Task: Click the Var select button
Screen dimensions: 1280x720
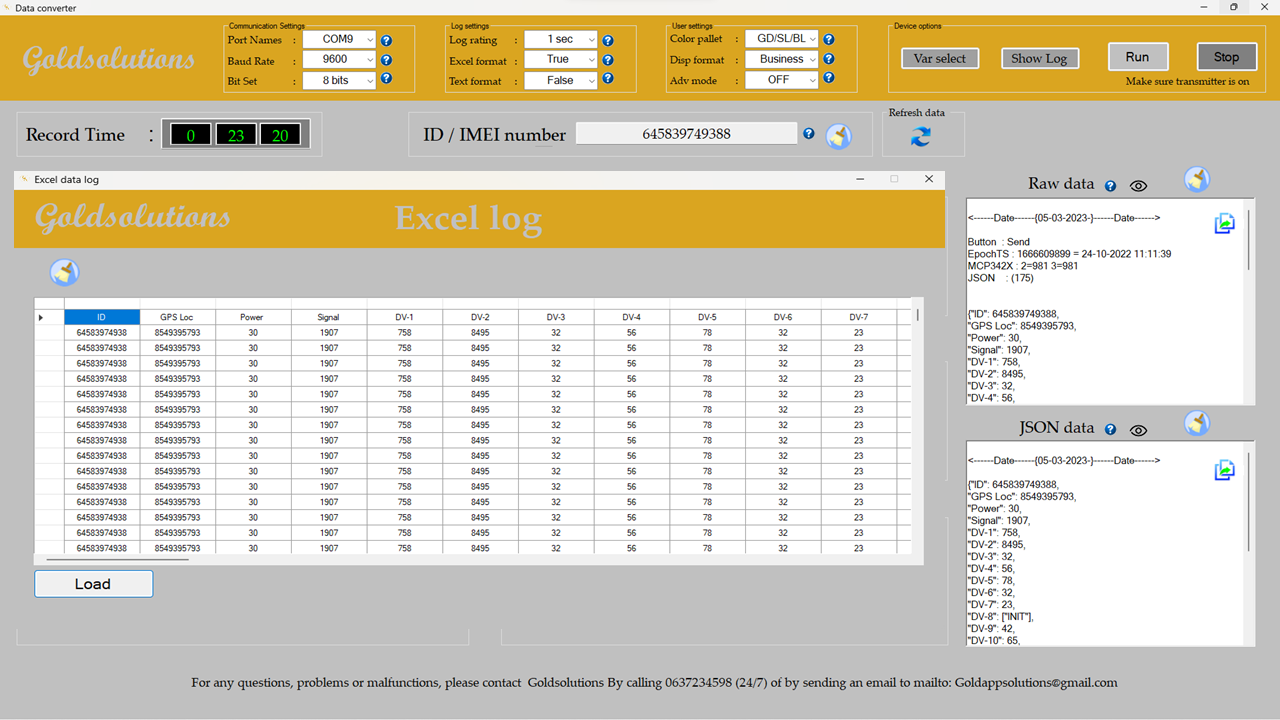Action: [x=940, y=58]
